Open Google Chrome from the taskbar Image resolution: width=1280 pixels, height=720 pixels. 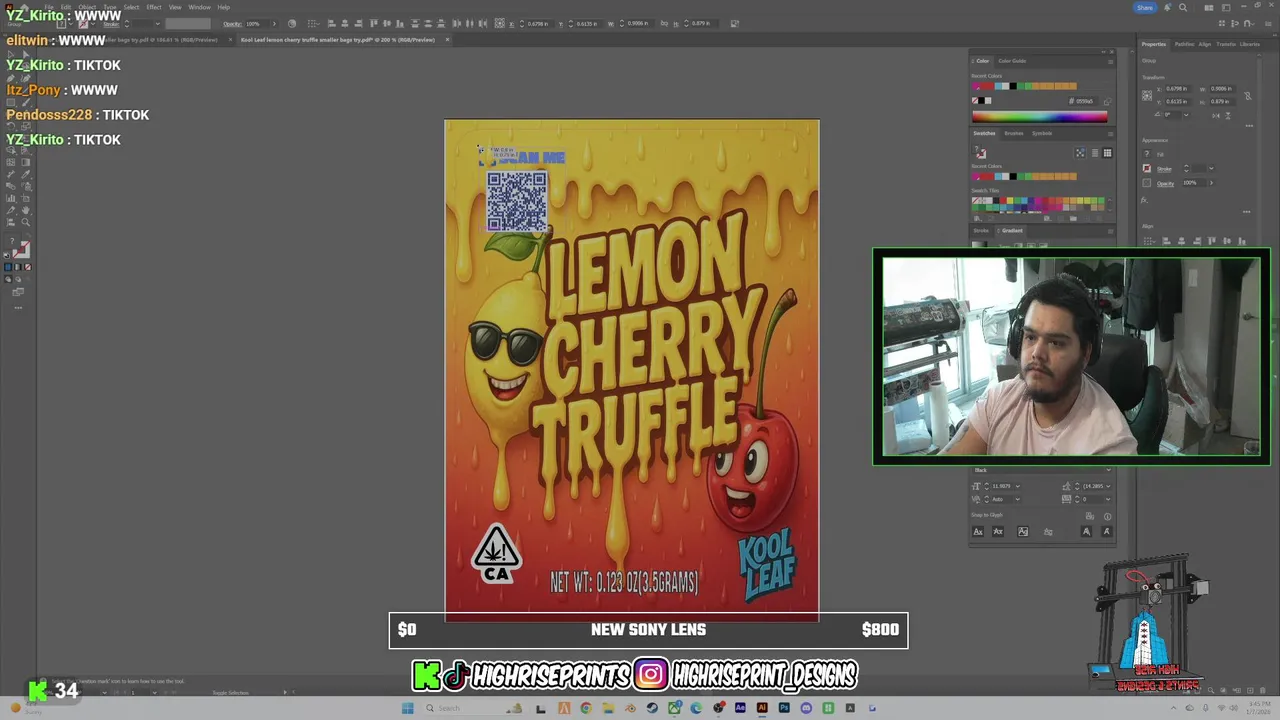(586, 708)
